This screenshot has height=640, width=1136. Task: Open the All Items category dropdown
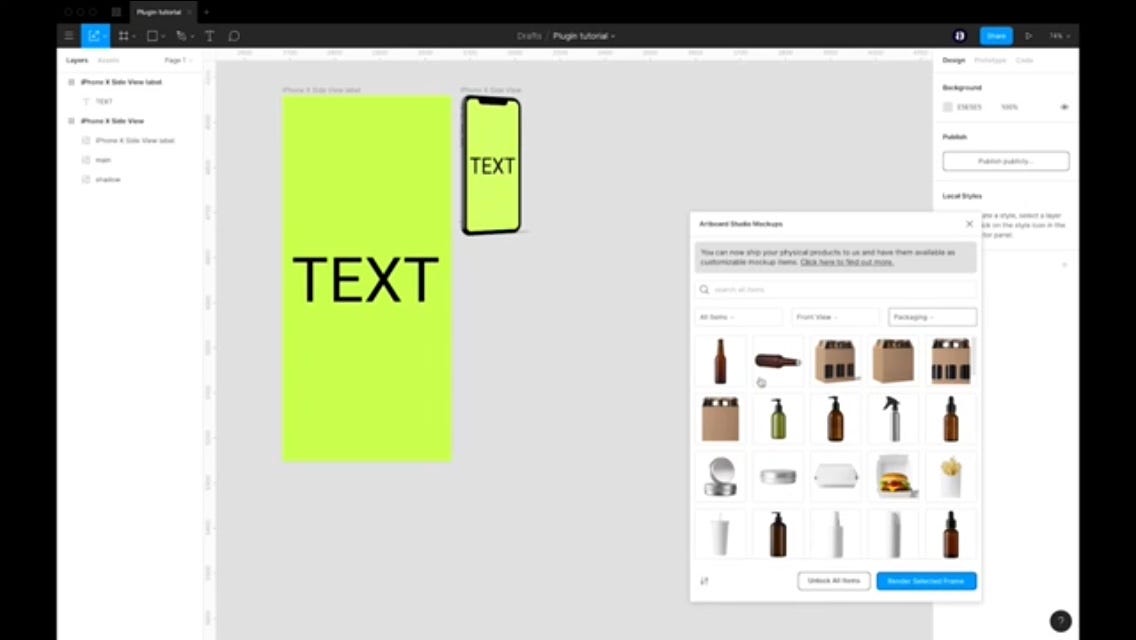pyautogui.click(x=736, y=317)
